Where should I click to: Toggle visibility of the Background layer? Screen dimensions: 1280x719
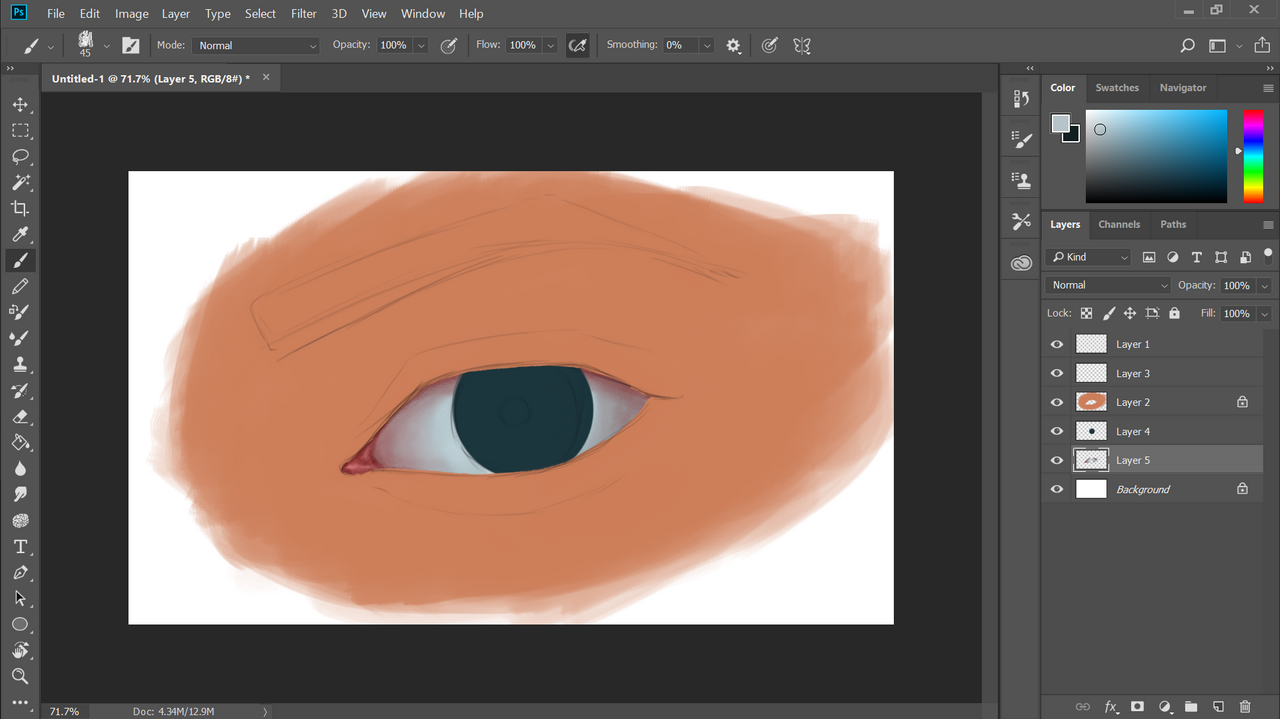click(1057, 489)
